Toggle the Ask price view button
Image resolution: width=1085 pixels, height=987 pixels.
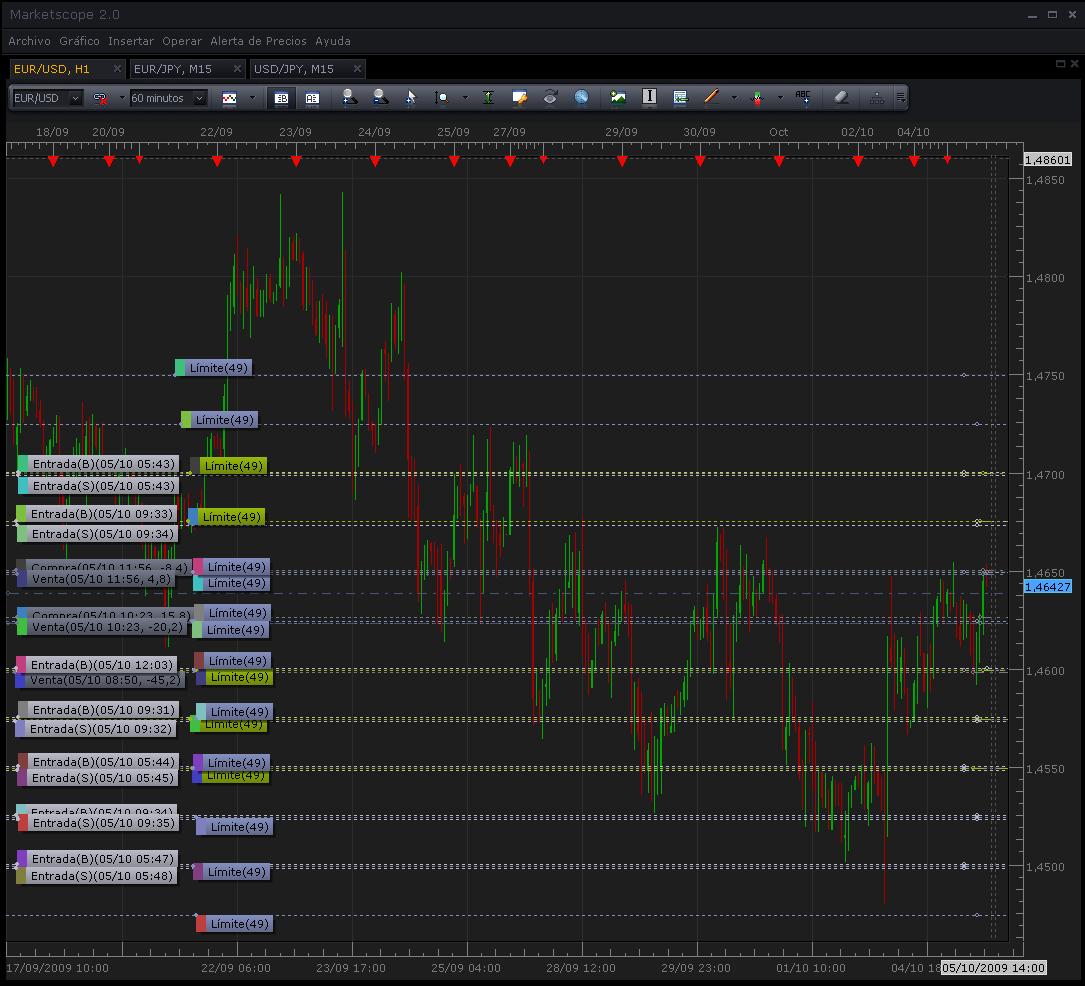coord(312,98)
